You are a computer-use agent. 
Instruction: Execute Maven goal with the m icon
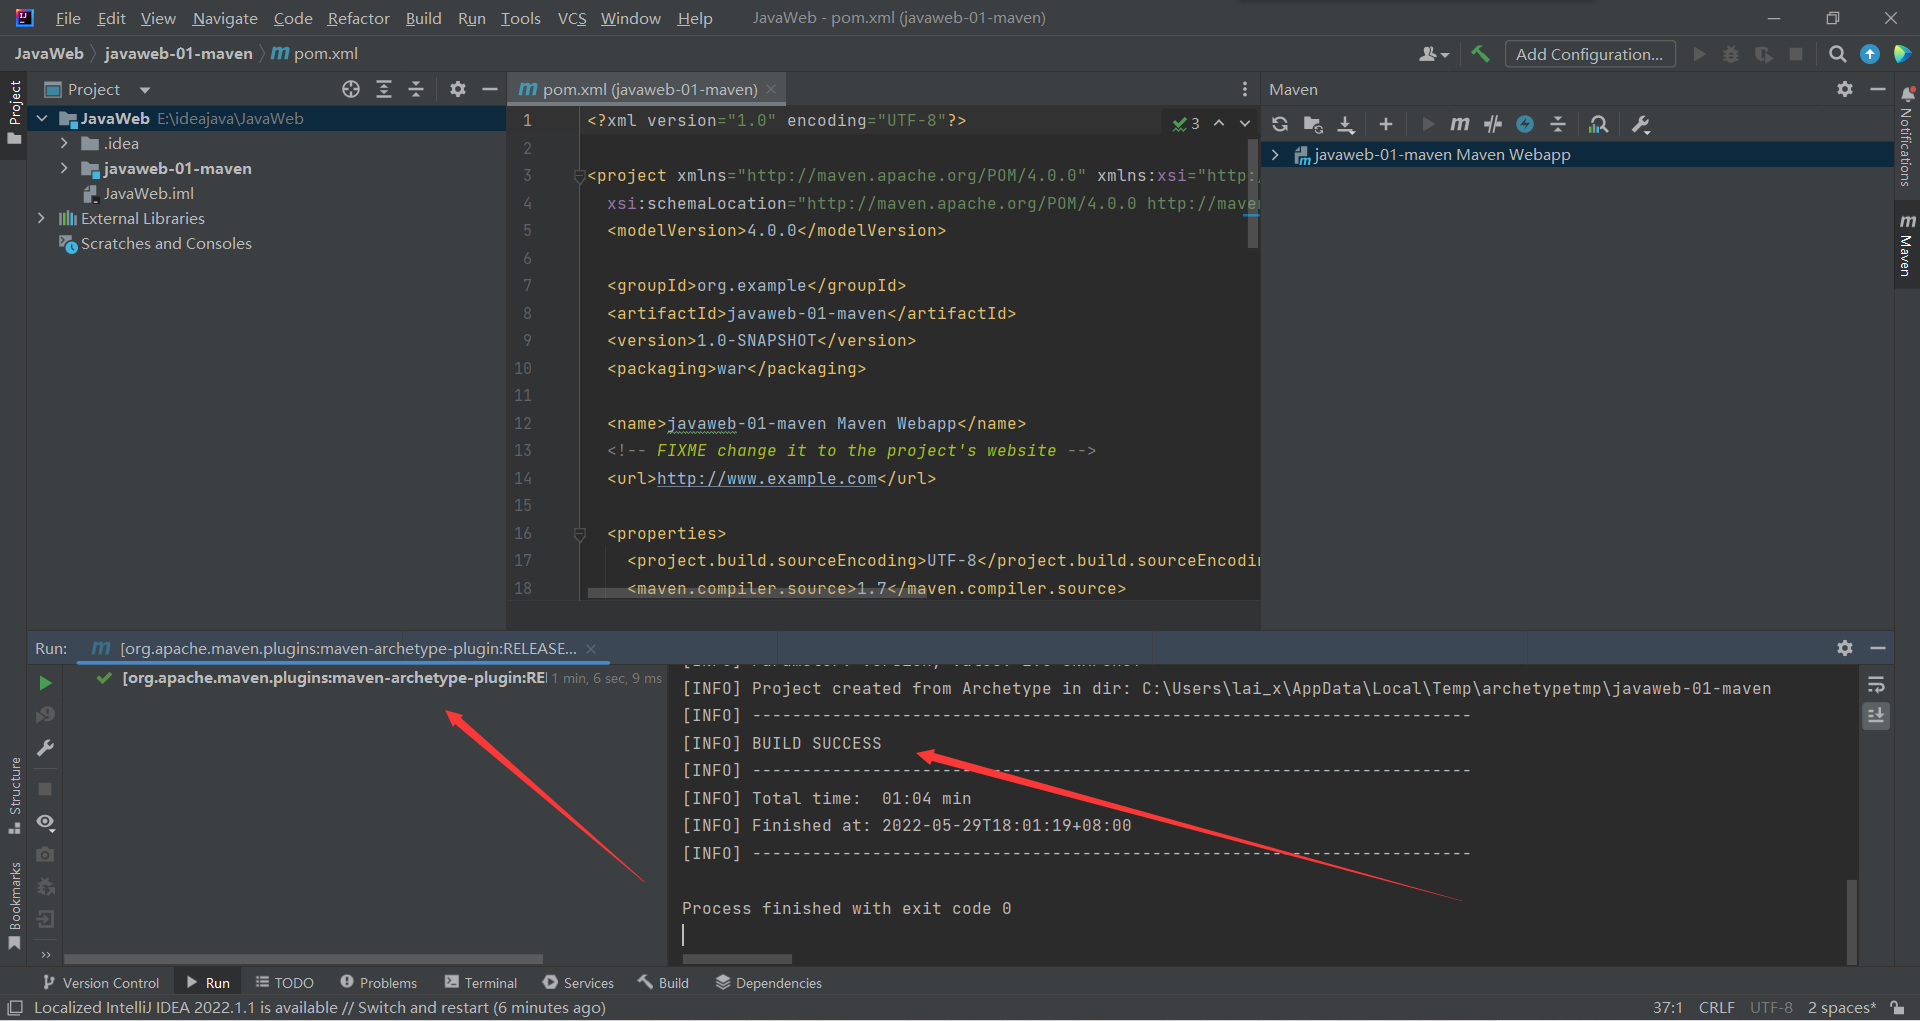coord(1460,124)
